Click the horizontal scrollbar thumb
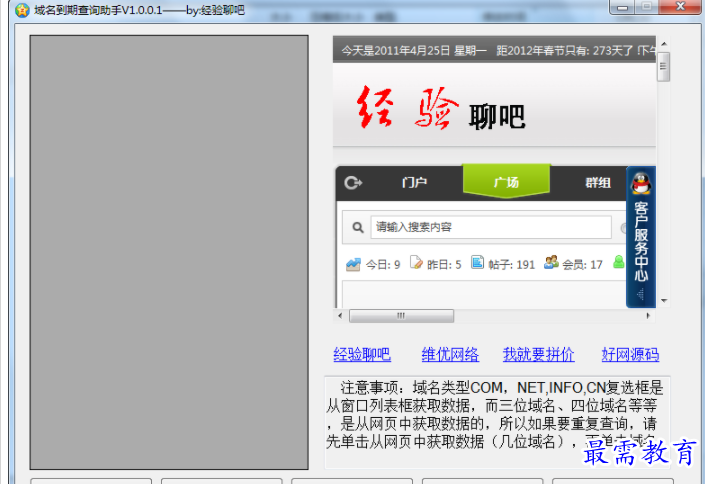Viewport: 705px width, 484px height. coord(401,316)
